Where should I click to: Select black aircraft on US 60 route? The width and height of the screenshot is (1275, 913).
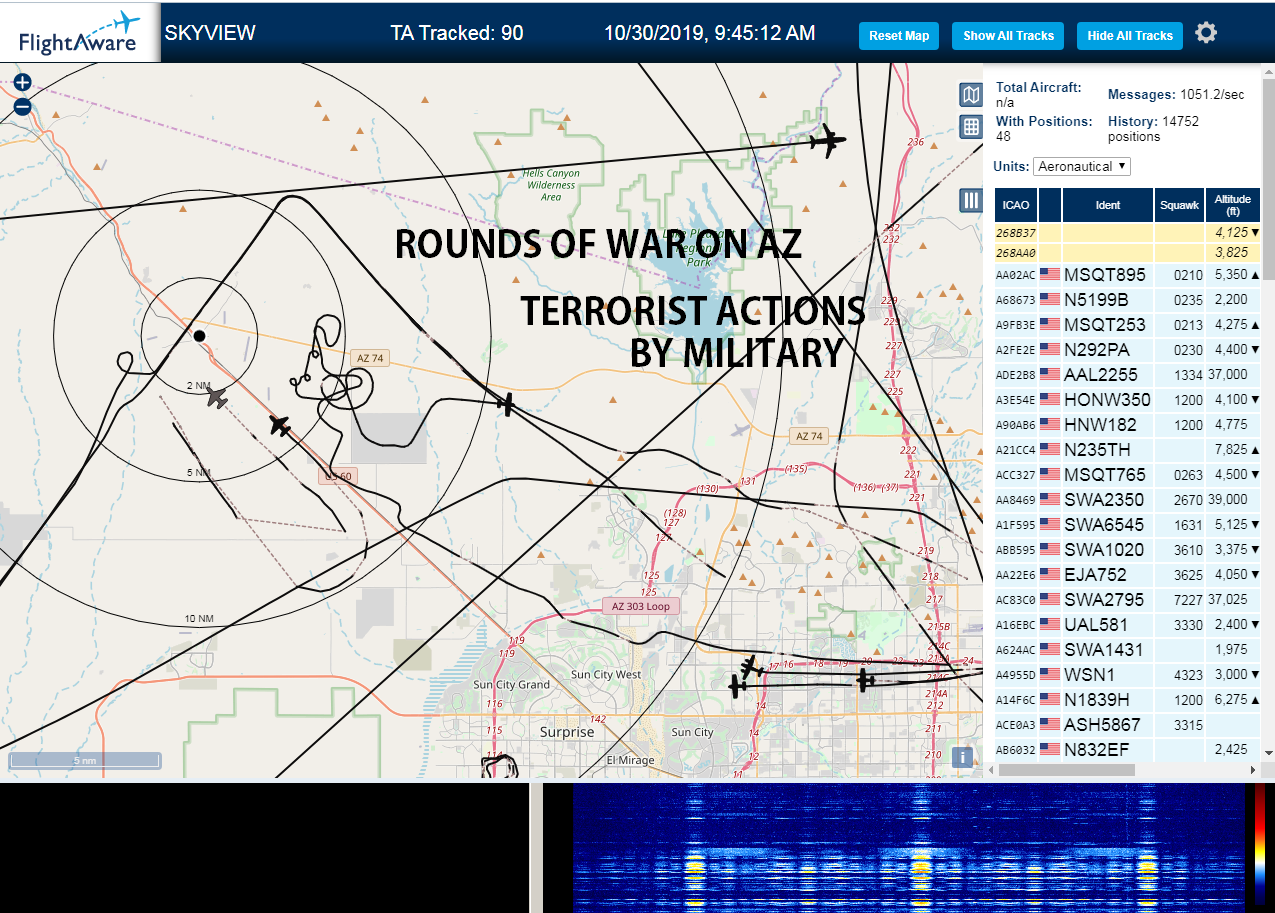(280, 425)
